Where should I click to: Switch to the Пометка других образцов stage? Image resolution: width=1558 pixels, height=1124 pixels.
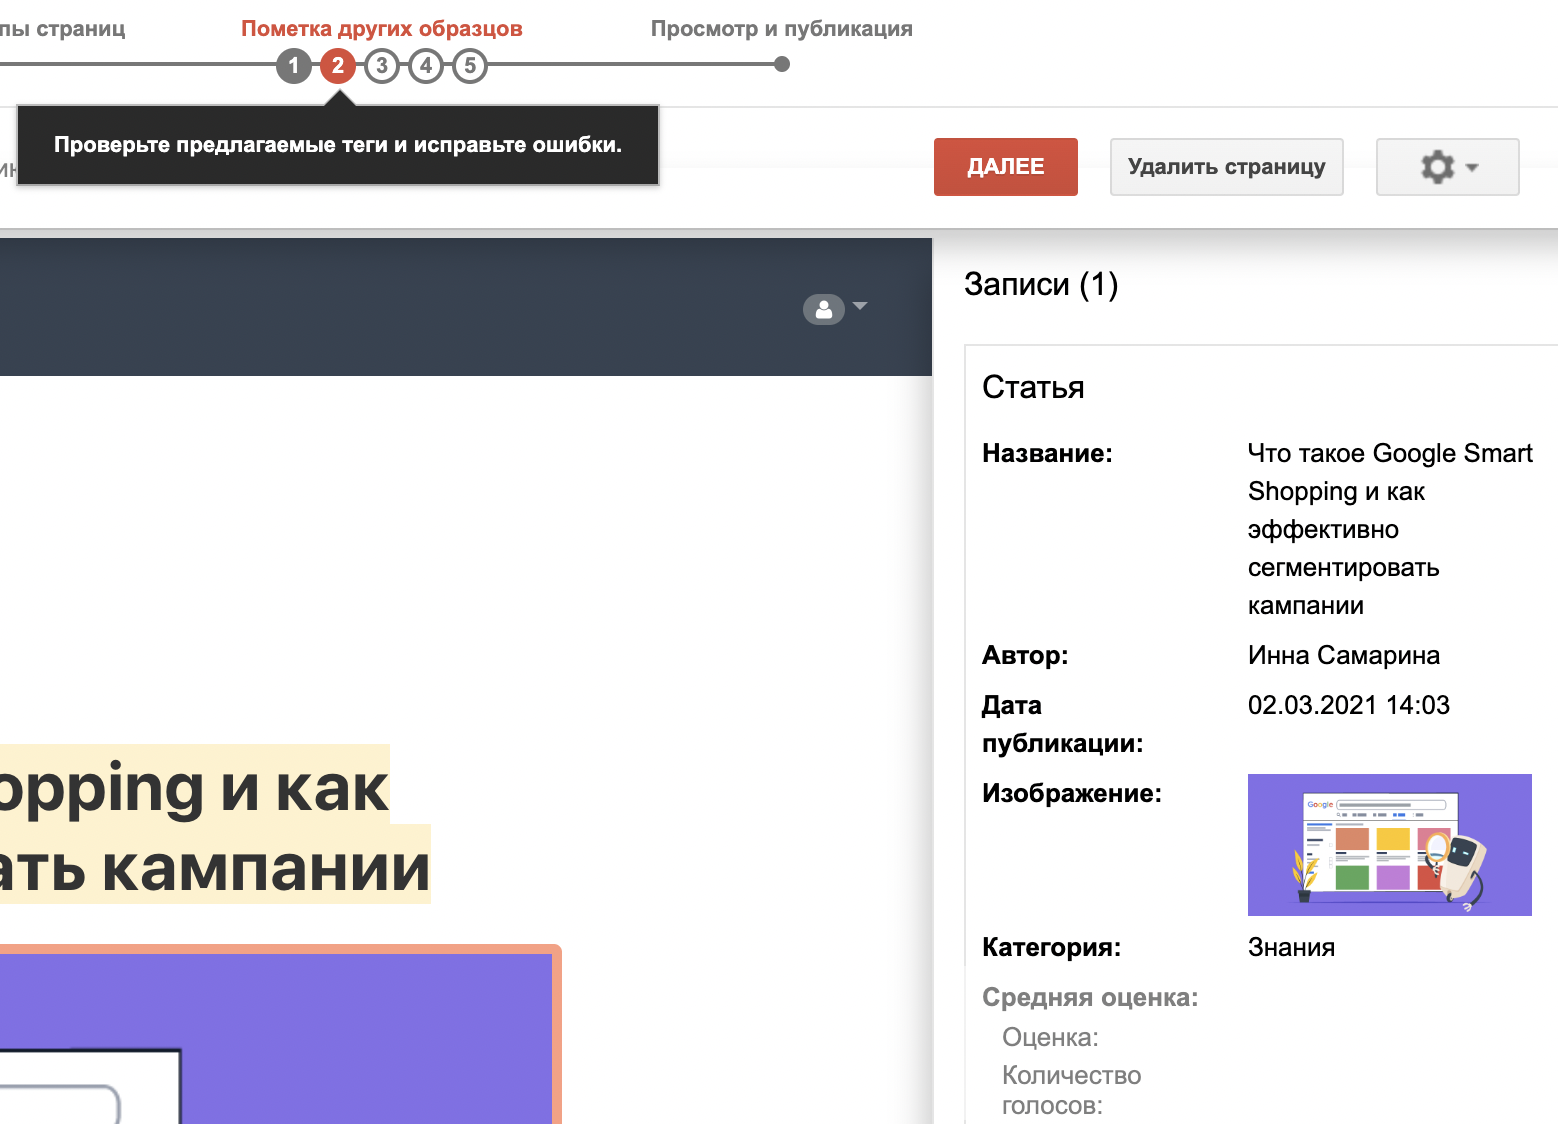coord(381,28)
